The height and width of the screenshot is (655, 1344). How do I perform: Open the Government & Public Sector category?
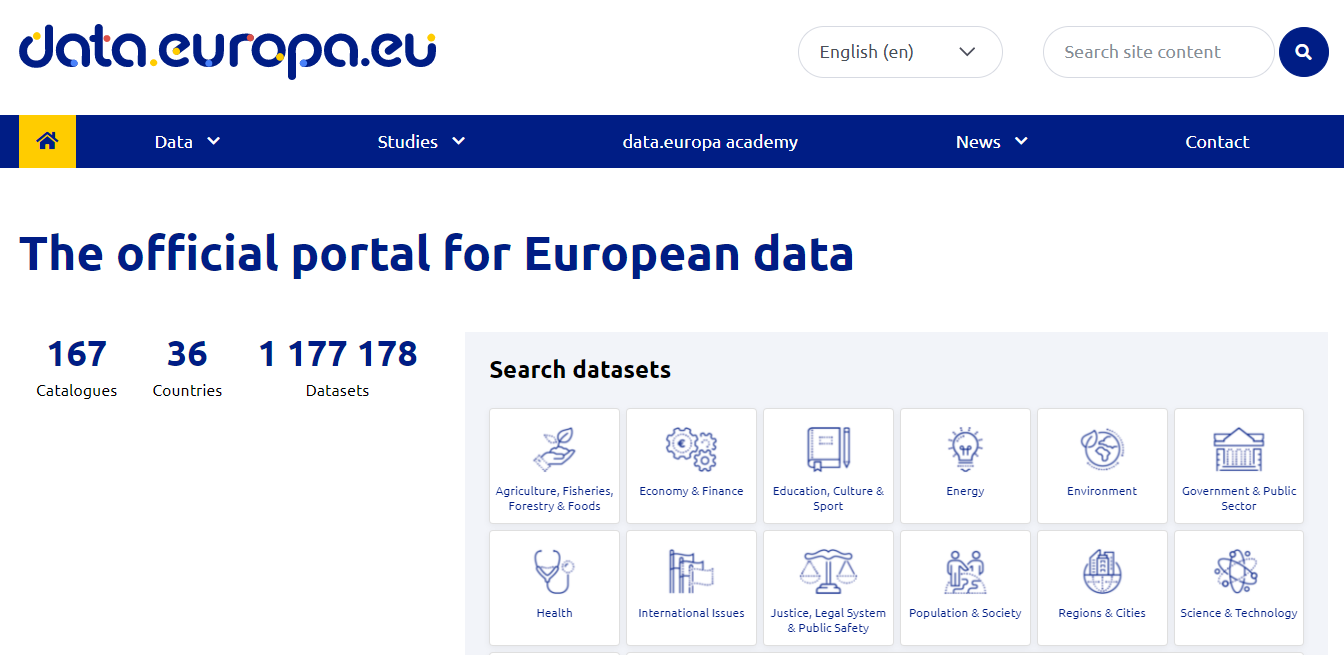[1238, 466]
